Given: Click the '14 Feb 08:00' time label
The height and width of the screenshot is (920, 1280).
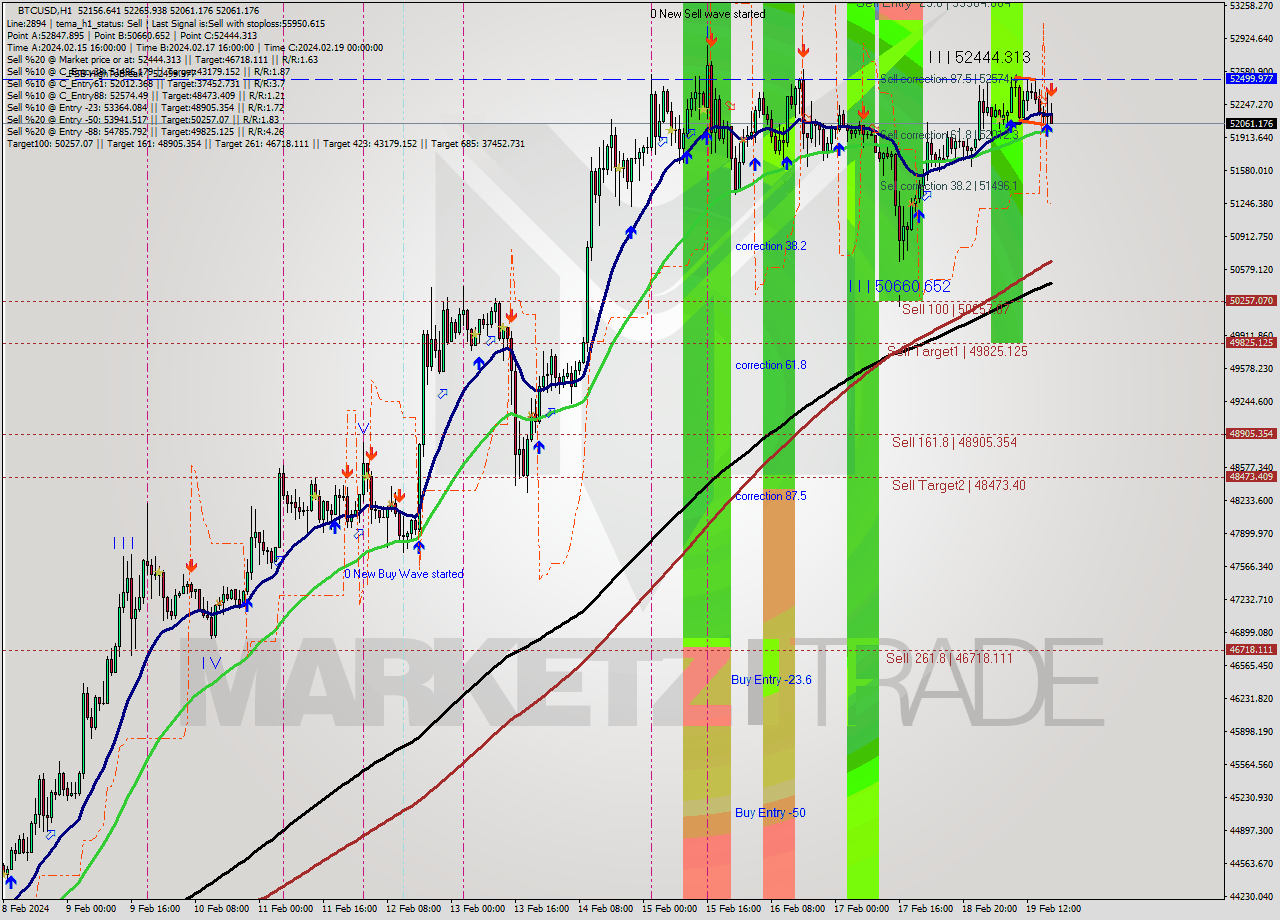Looking at the screenshot, I should coord(605,909).
